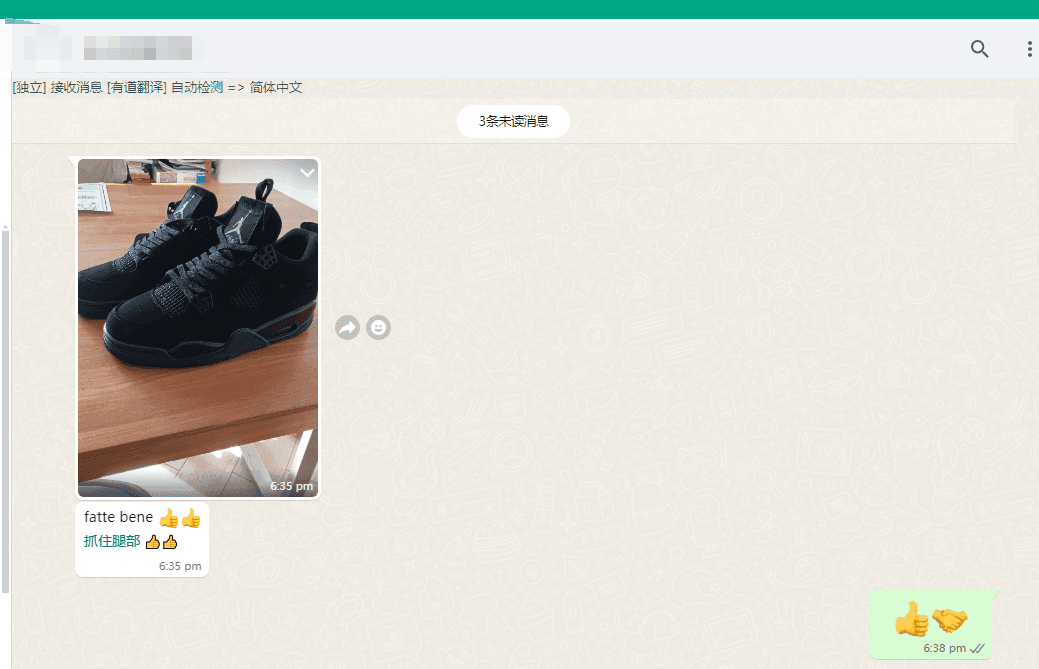This screenshot has height=669, width=1039.
Task: Click the double check marks on sent message
Action: (977, 648)
